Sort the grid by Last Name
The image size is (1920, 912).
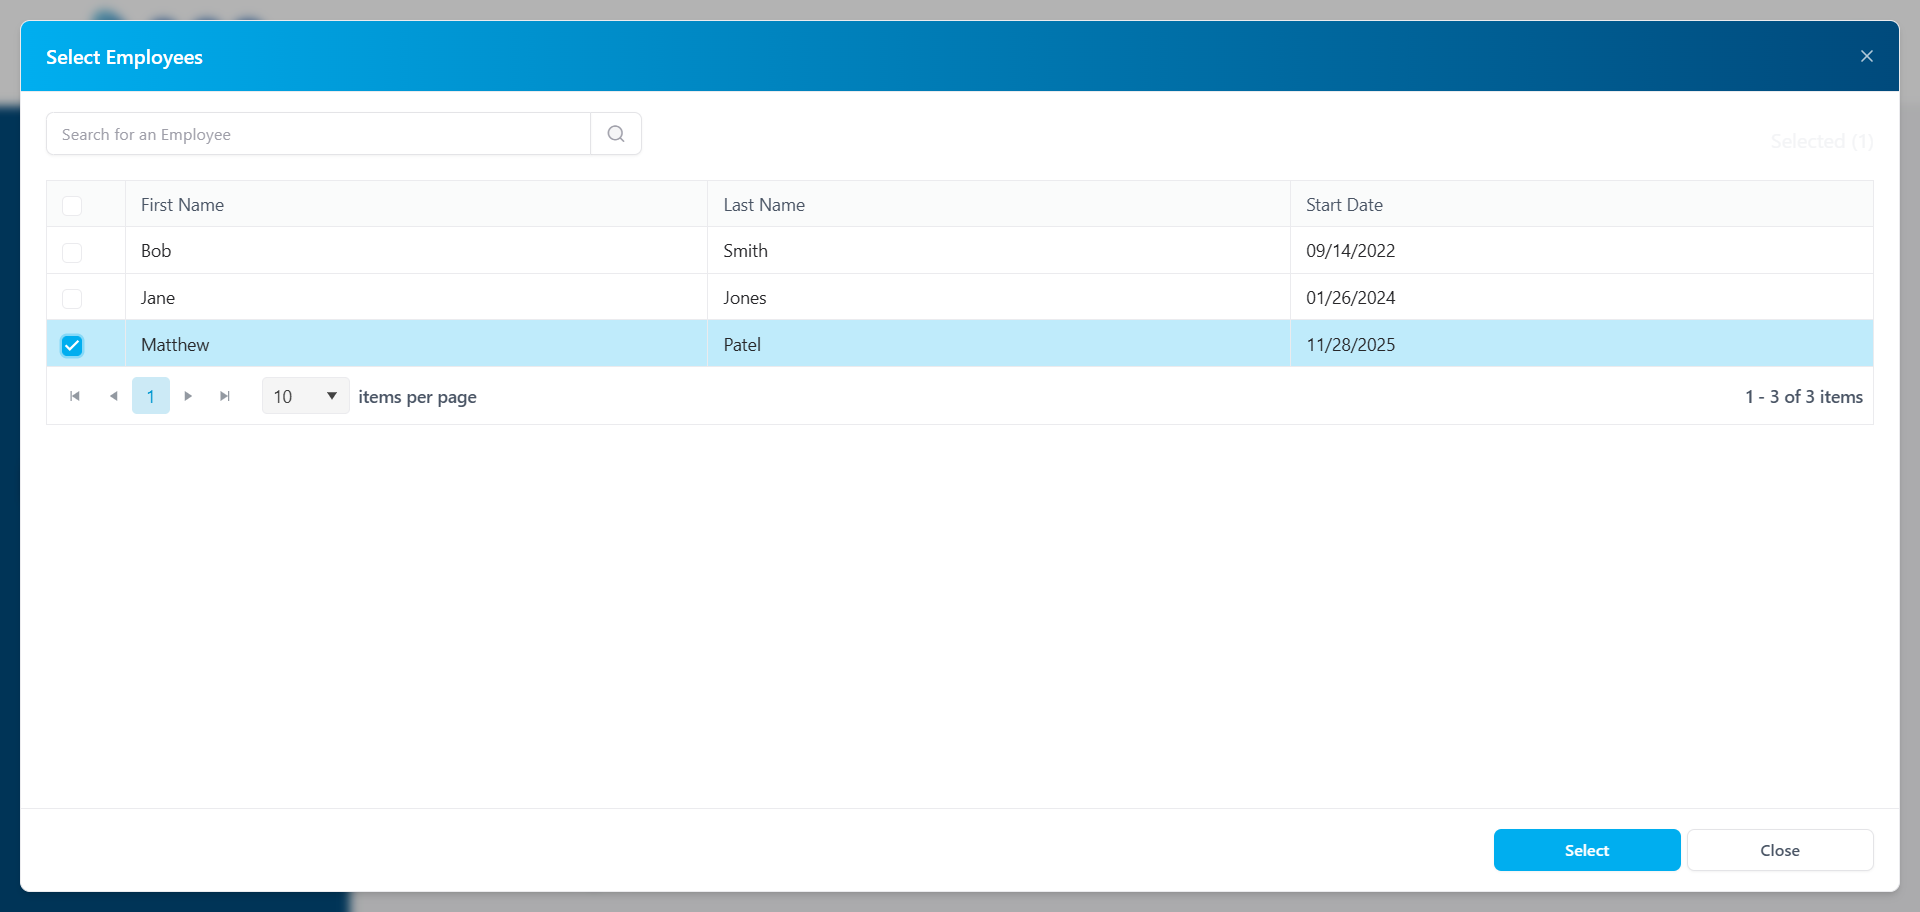tap(764, 204)
